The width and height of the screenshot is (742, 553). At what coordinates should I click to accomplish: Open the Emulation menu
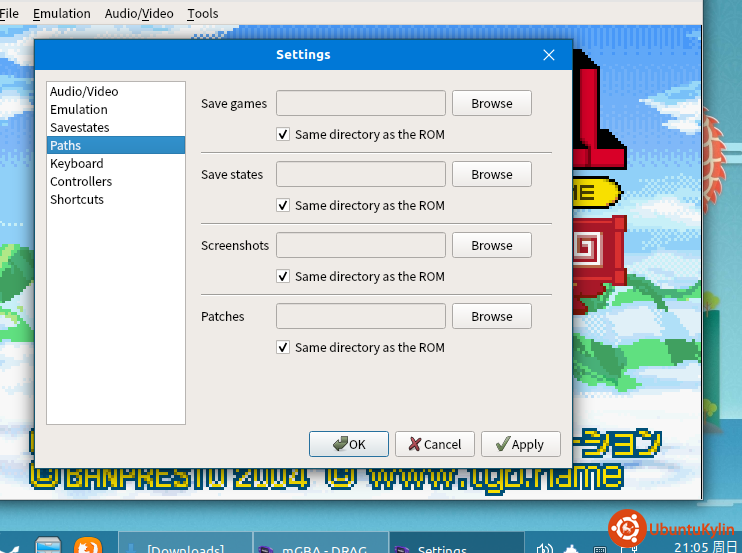pos(62,13)
